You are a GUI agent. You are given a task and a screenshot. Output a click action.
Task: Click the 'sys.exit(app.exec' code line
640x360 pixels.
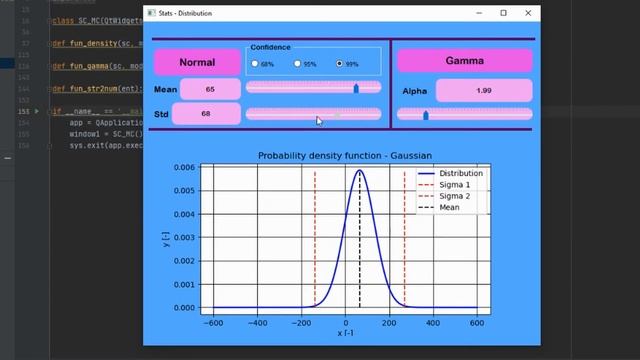(106, 145)
